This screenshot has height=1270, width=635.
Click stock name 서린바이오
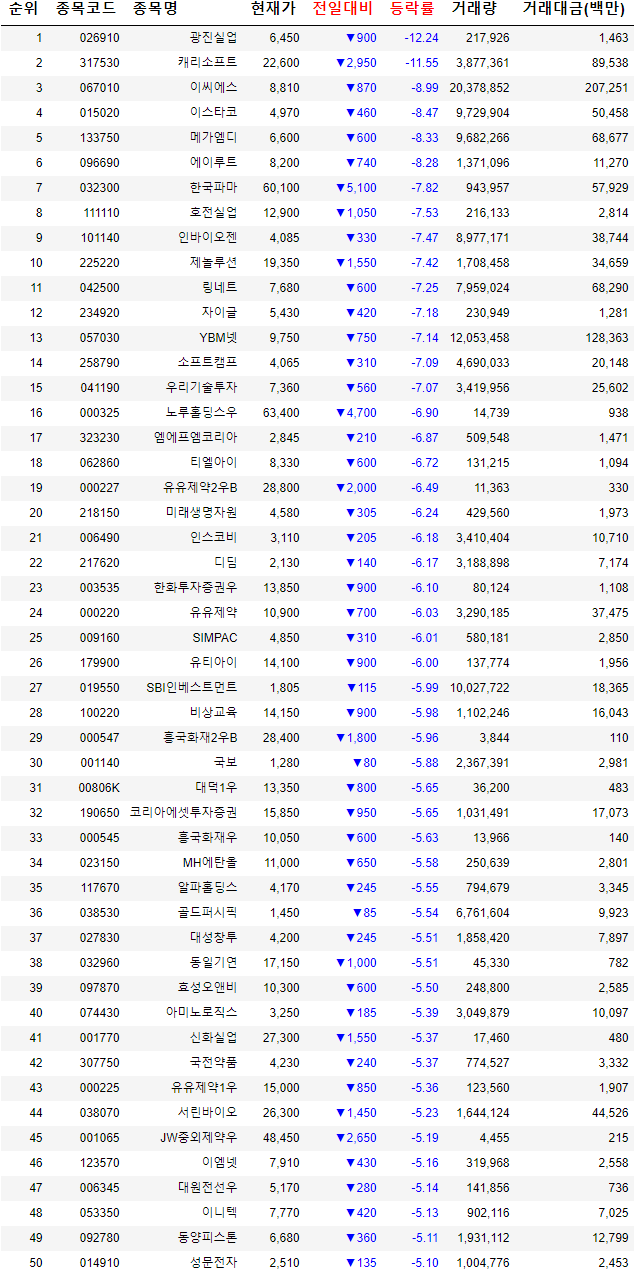[207, 1113]
